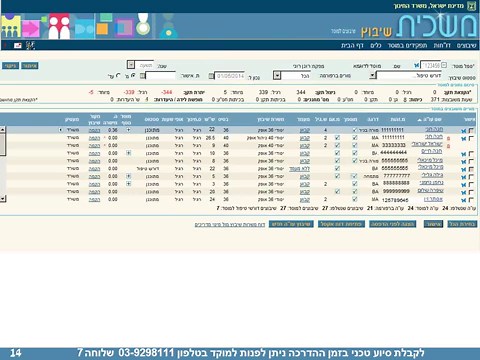Image resolution: width=480 pixels, height=360 pixels.
Task: Focus the institution code input field
Action: (431, 65)
